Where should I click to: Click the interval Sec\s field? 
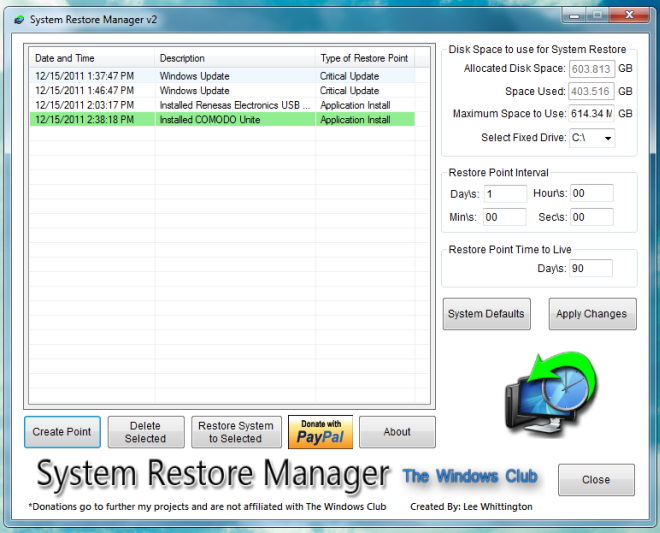pyautogui.click(x=591, y=217)
